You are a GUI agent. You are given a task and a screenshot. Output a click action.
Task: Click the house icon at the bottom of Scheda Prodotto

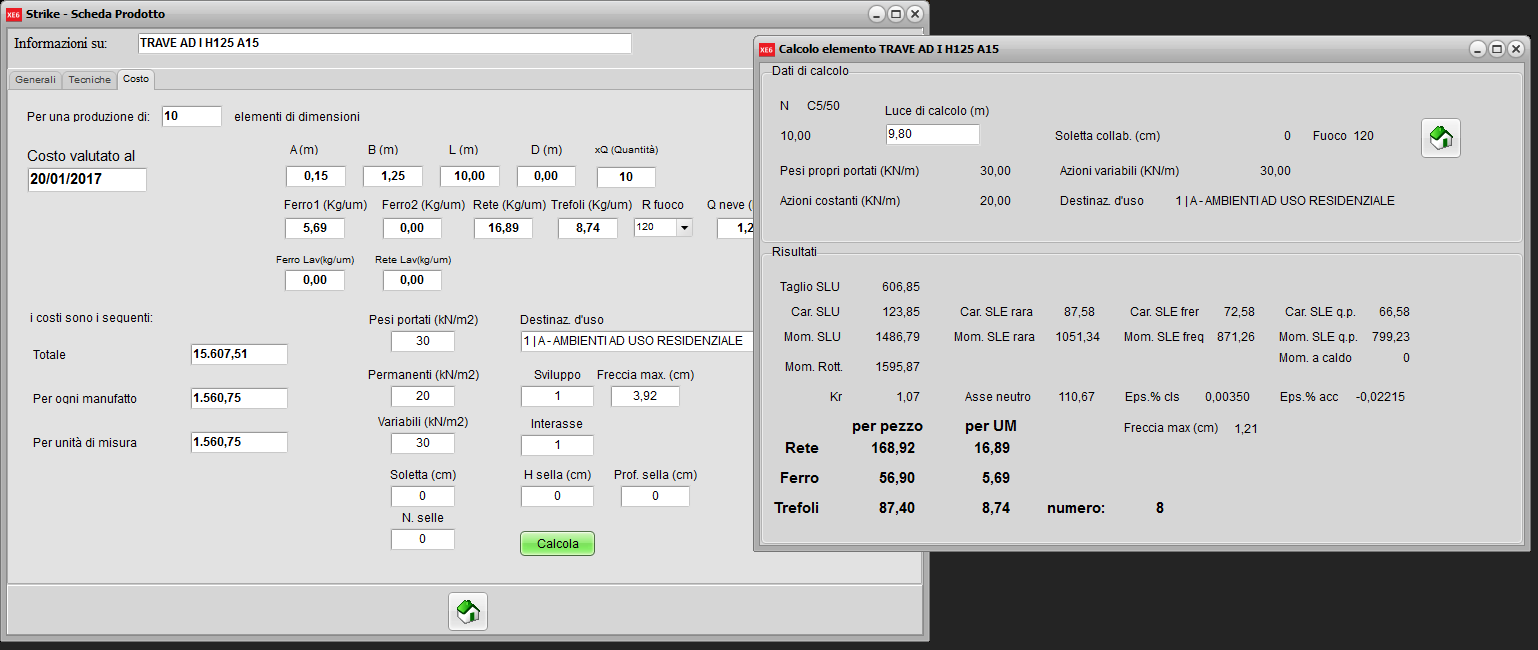click(468, 610)
